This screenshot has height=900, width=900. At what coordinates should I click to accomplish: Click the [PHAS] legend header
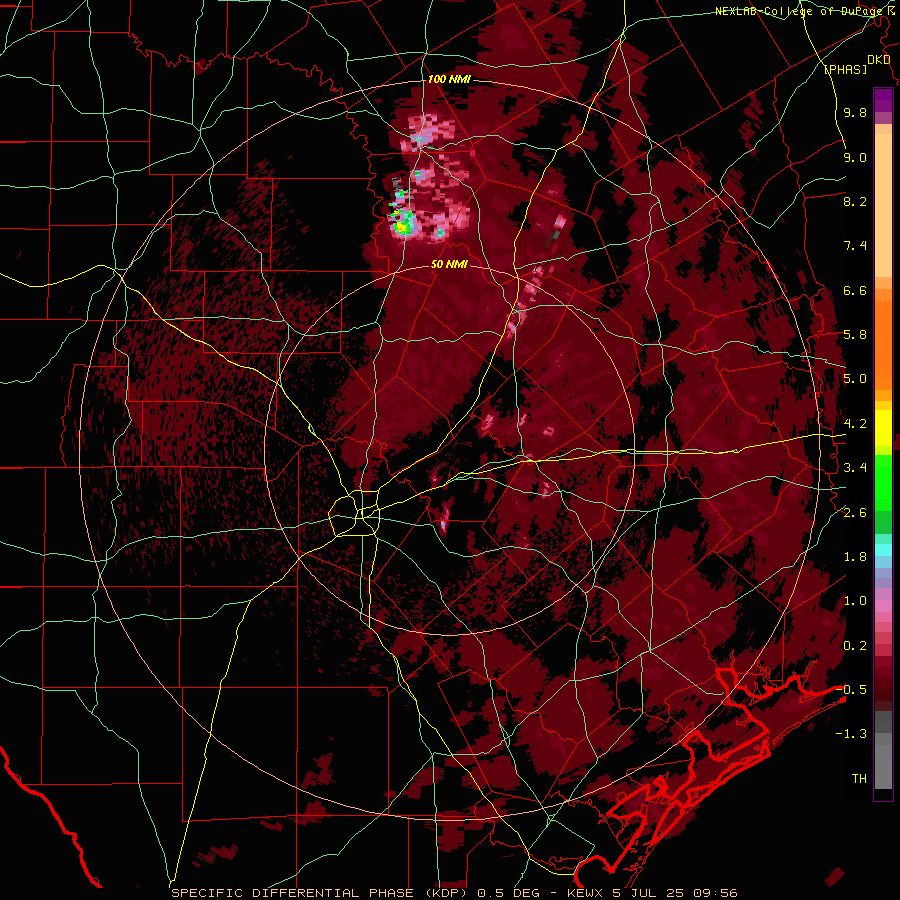coord(845,69)
